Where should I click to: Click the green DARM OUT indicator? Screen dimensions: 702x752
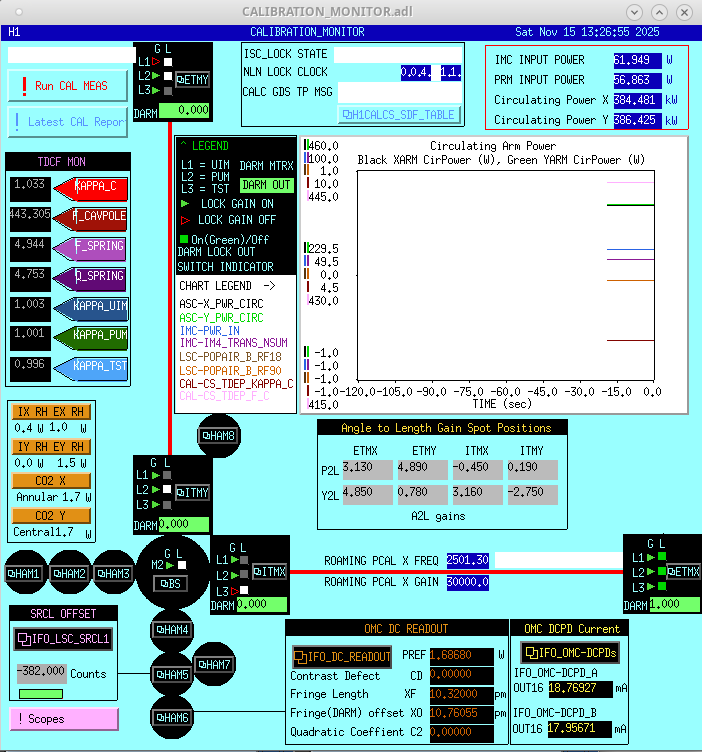tap(266, 185)
